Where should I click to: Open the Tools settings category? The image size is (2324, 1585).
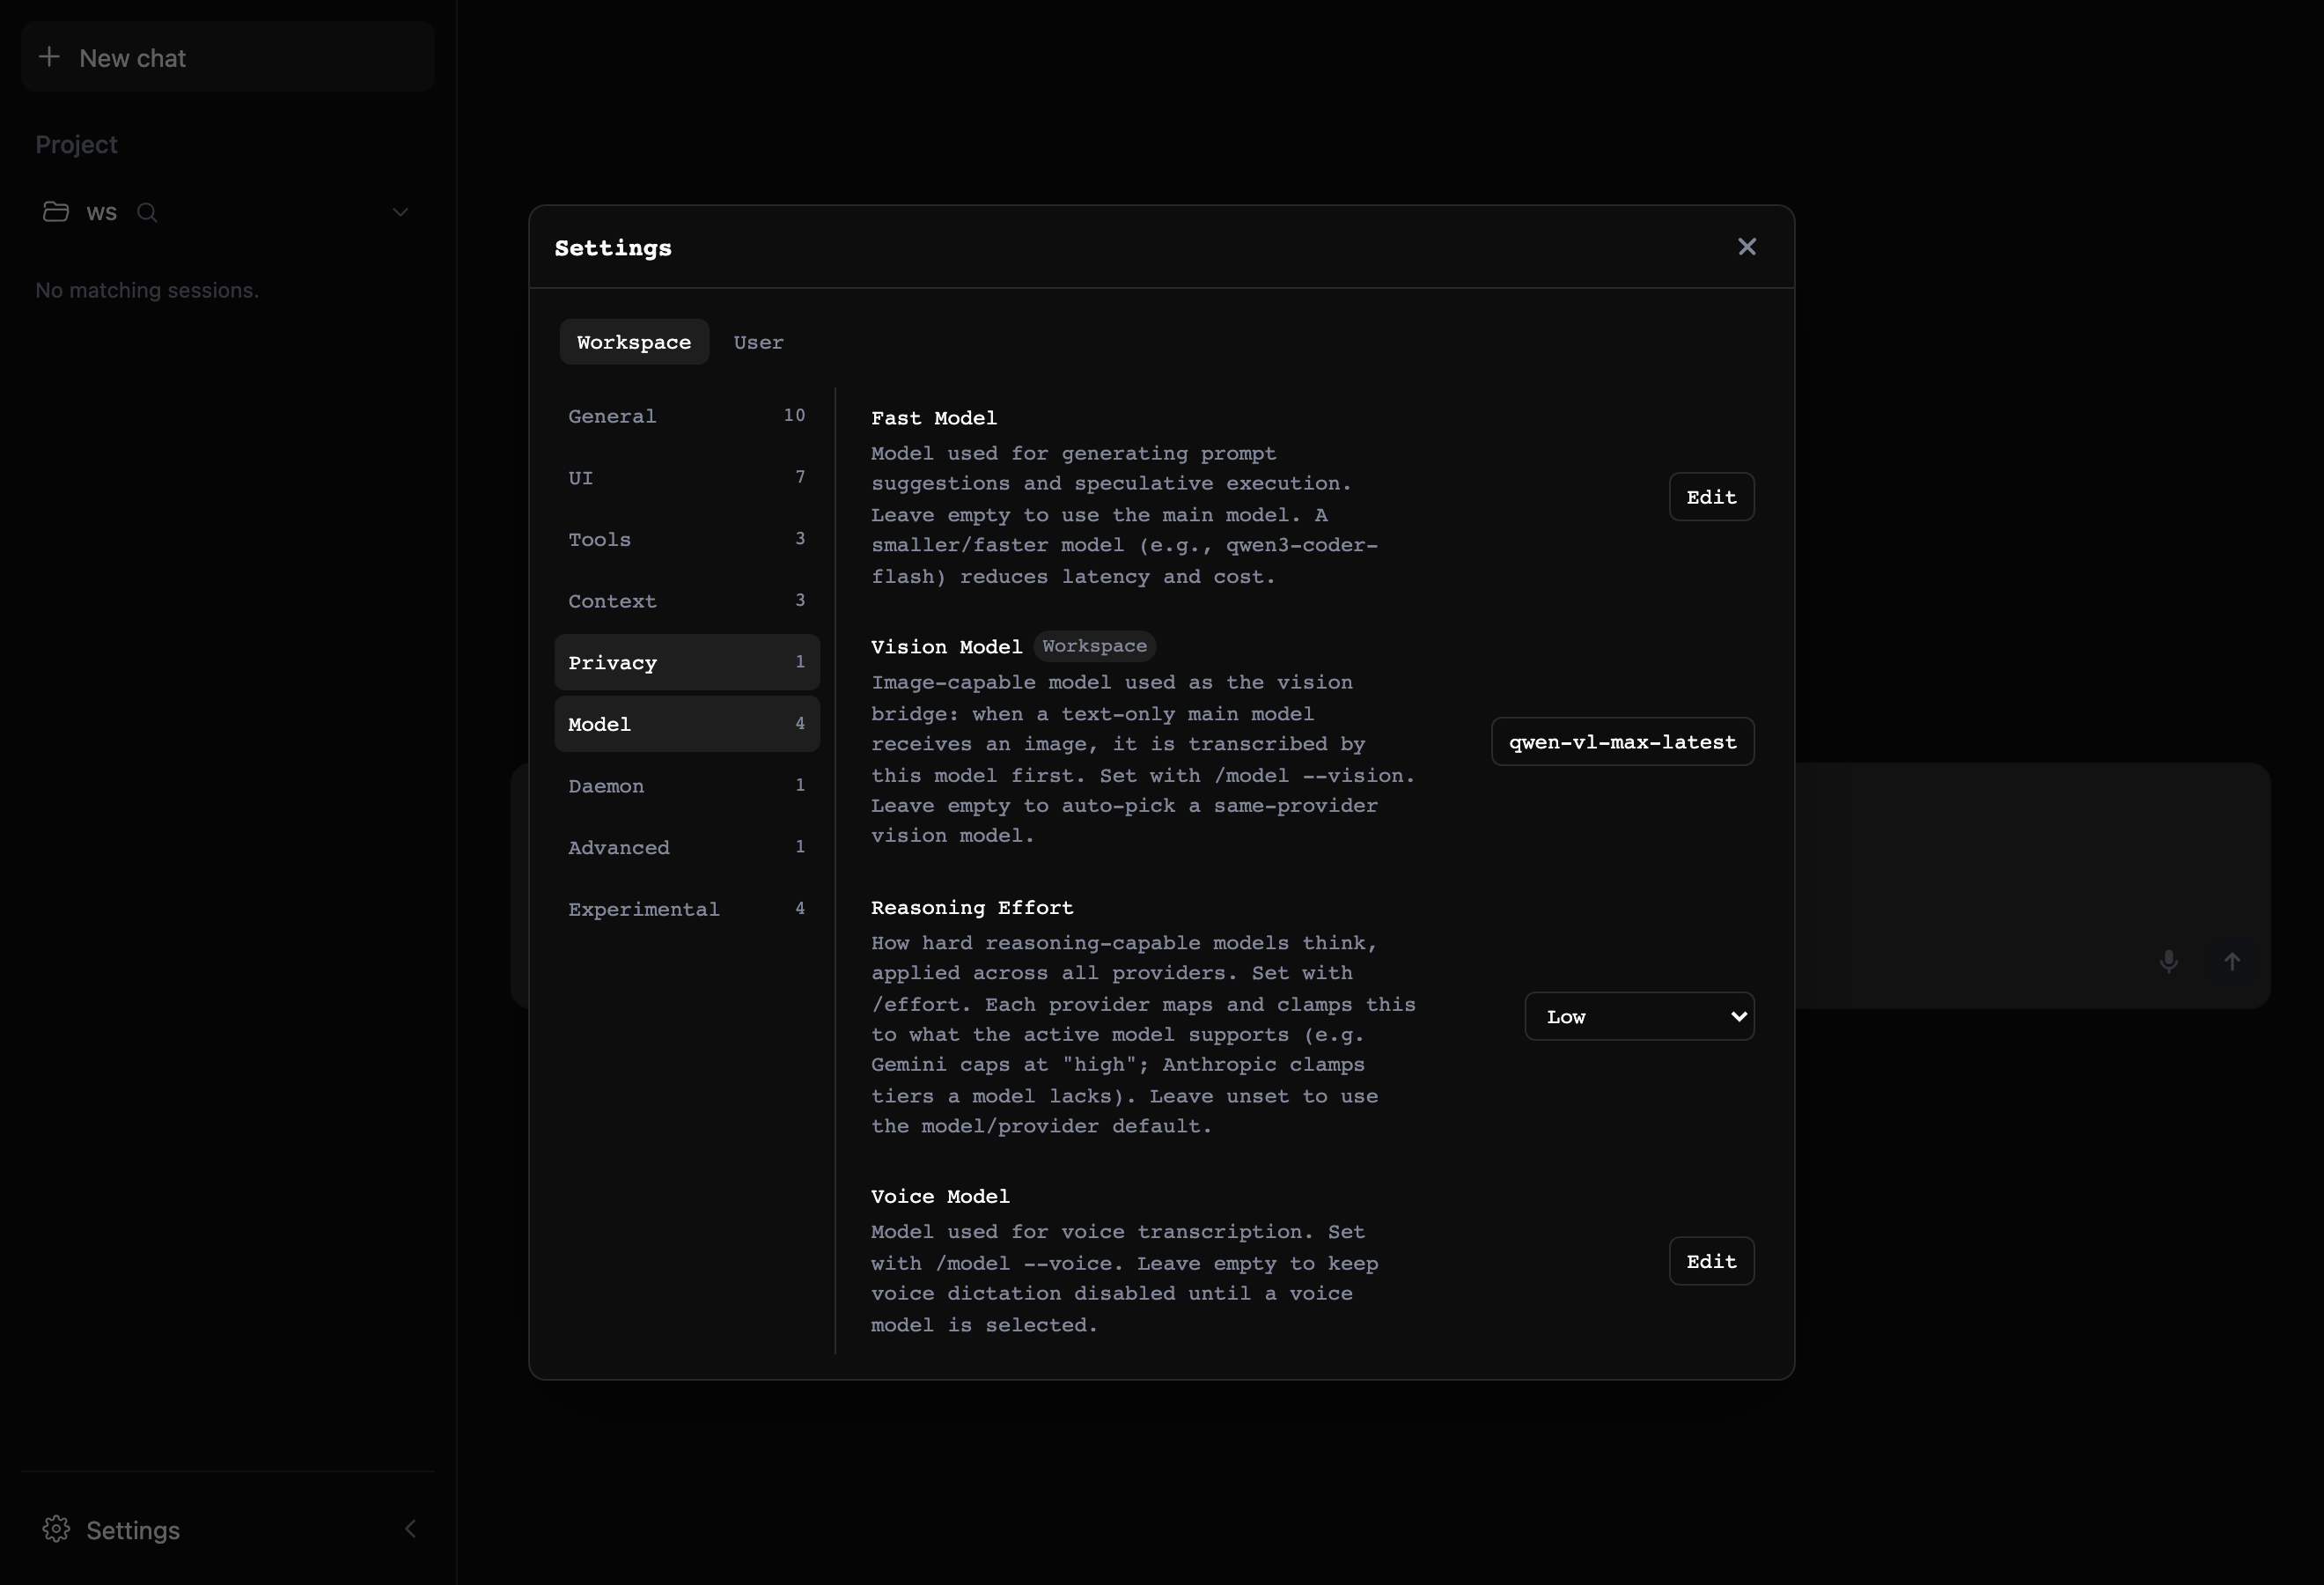(x=687, y=539)
